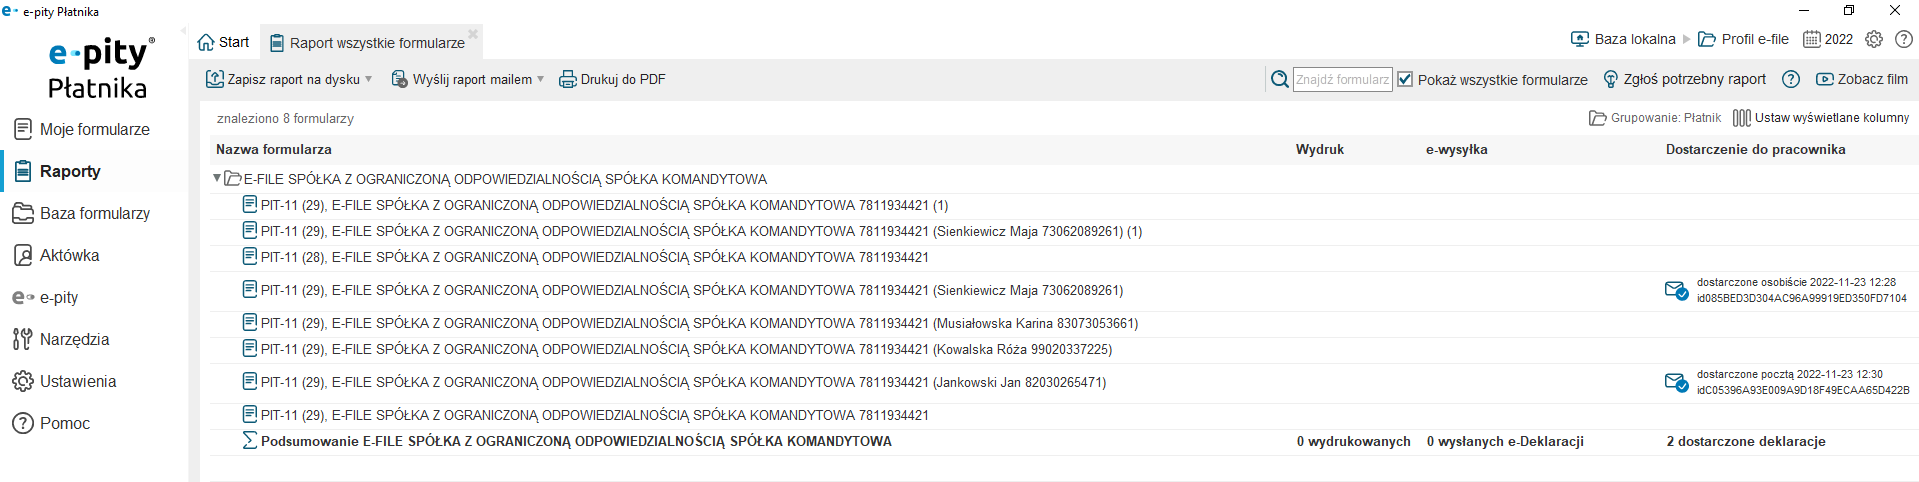The width and height of the screenshot is (1919, 482).
Task: Click the search magnifier icon
Action: pyautogui.click(x=1279, y=79)
